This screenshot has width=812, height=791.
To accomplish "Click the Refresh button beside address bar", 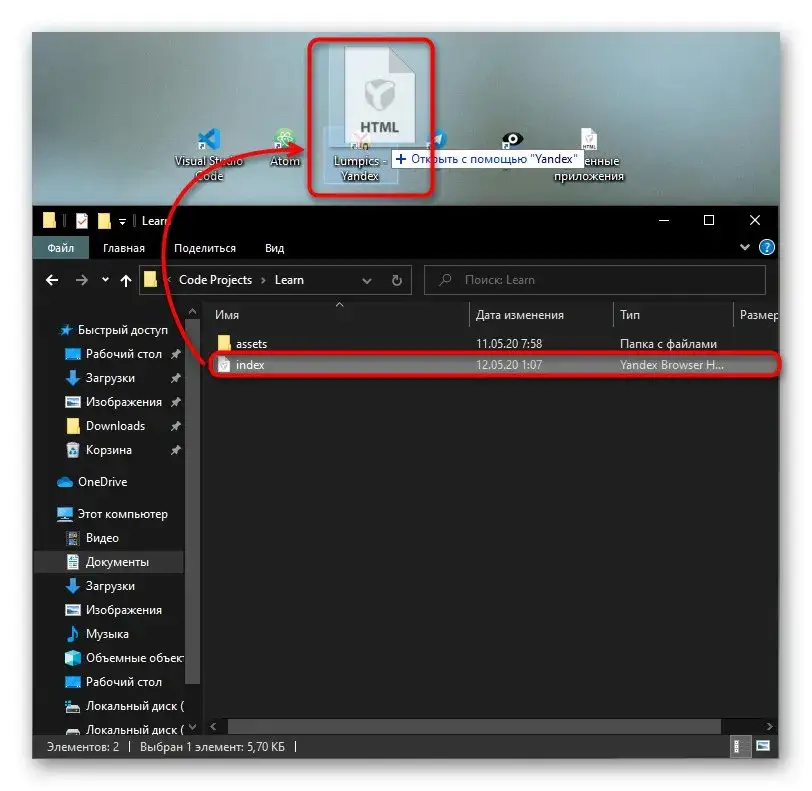I will 396,280.
